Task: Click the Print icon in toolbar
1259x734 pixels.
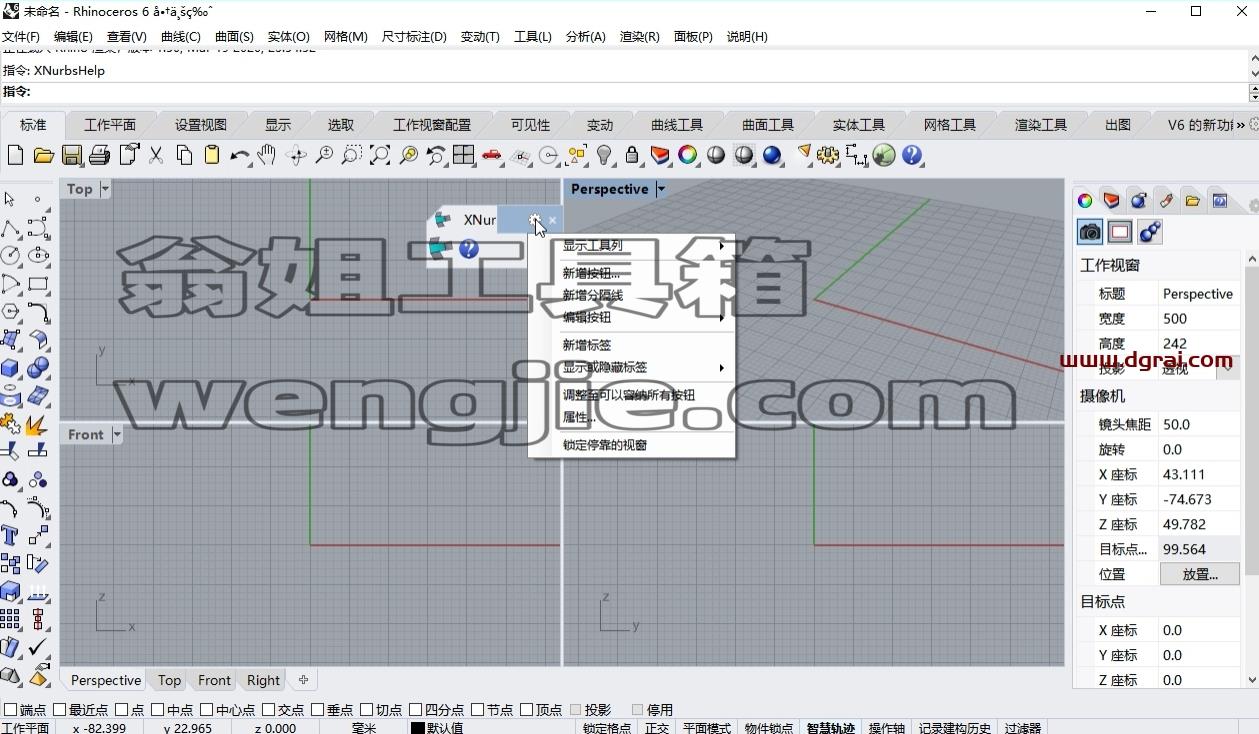Action: point(99,155)
